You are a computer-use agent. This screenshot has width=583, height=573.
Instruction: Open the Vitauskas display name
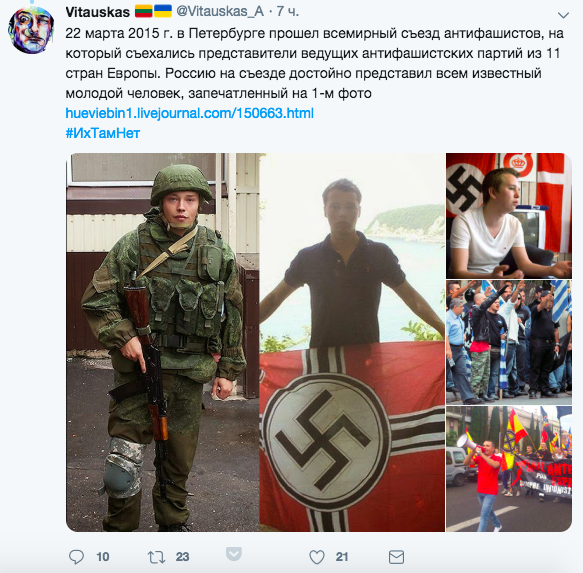pos(97,12)
